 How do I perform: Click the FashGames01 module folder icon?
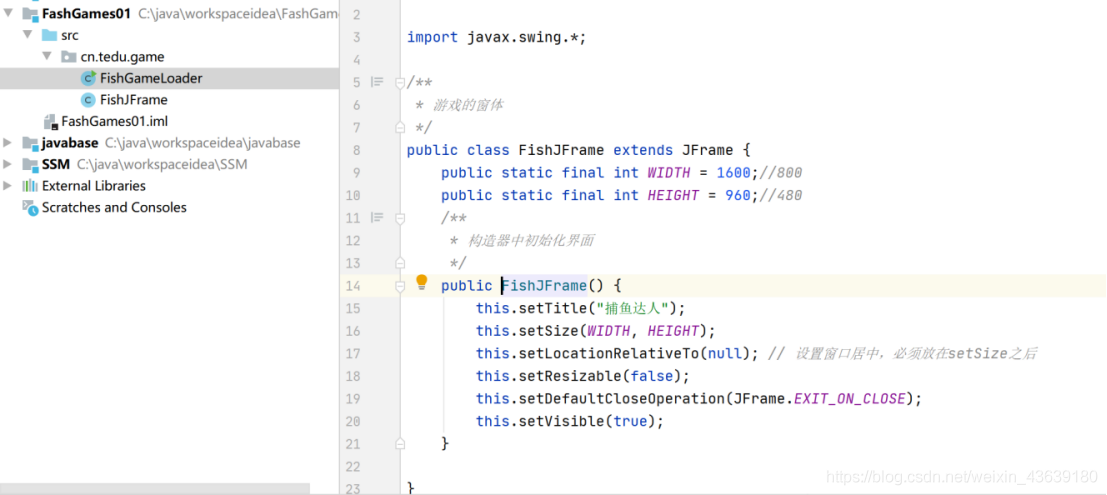(30, 13)
